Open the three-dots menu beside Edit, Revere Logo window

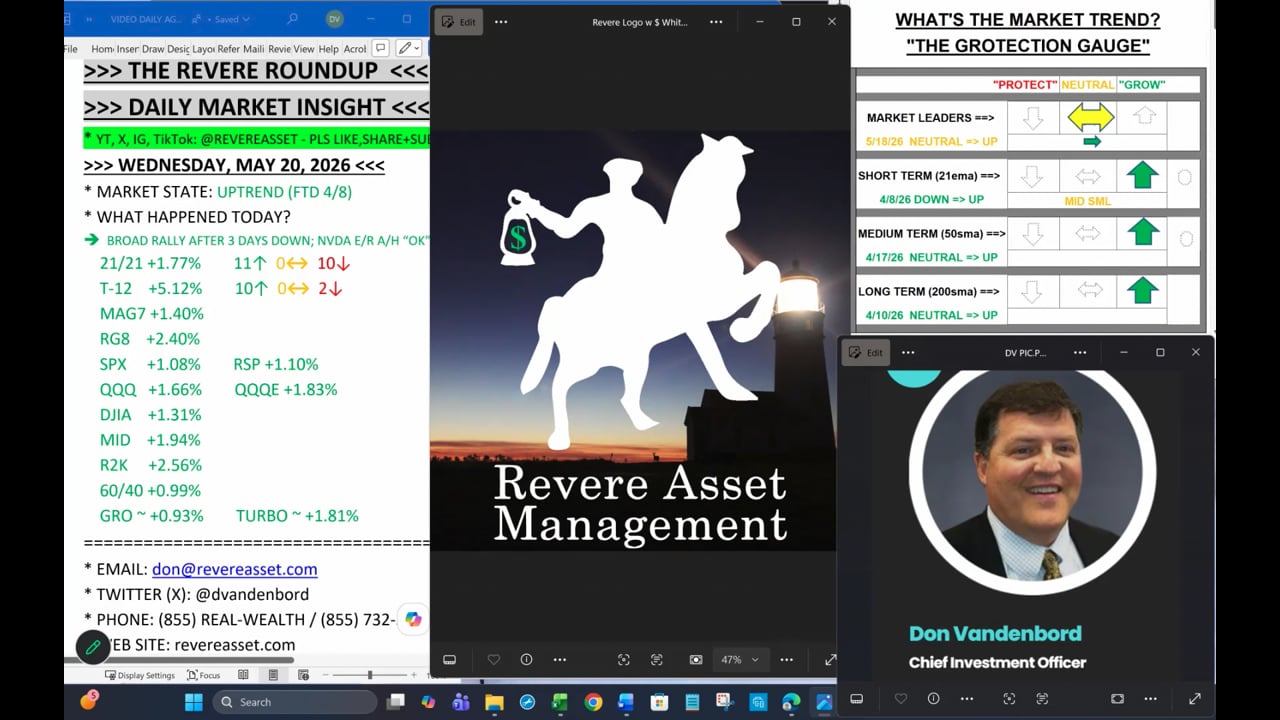coord(501,21)
